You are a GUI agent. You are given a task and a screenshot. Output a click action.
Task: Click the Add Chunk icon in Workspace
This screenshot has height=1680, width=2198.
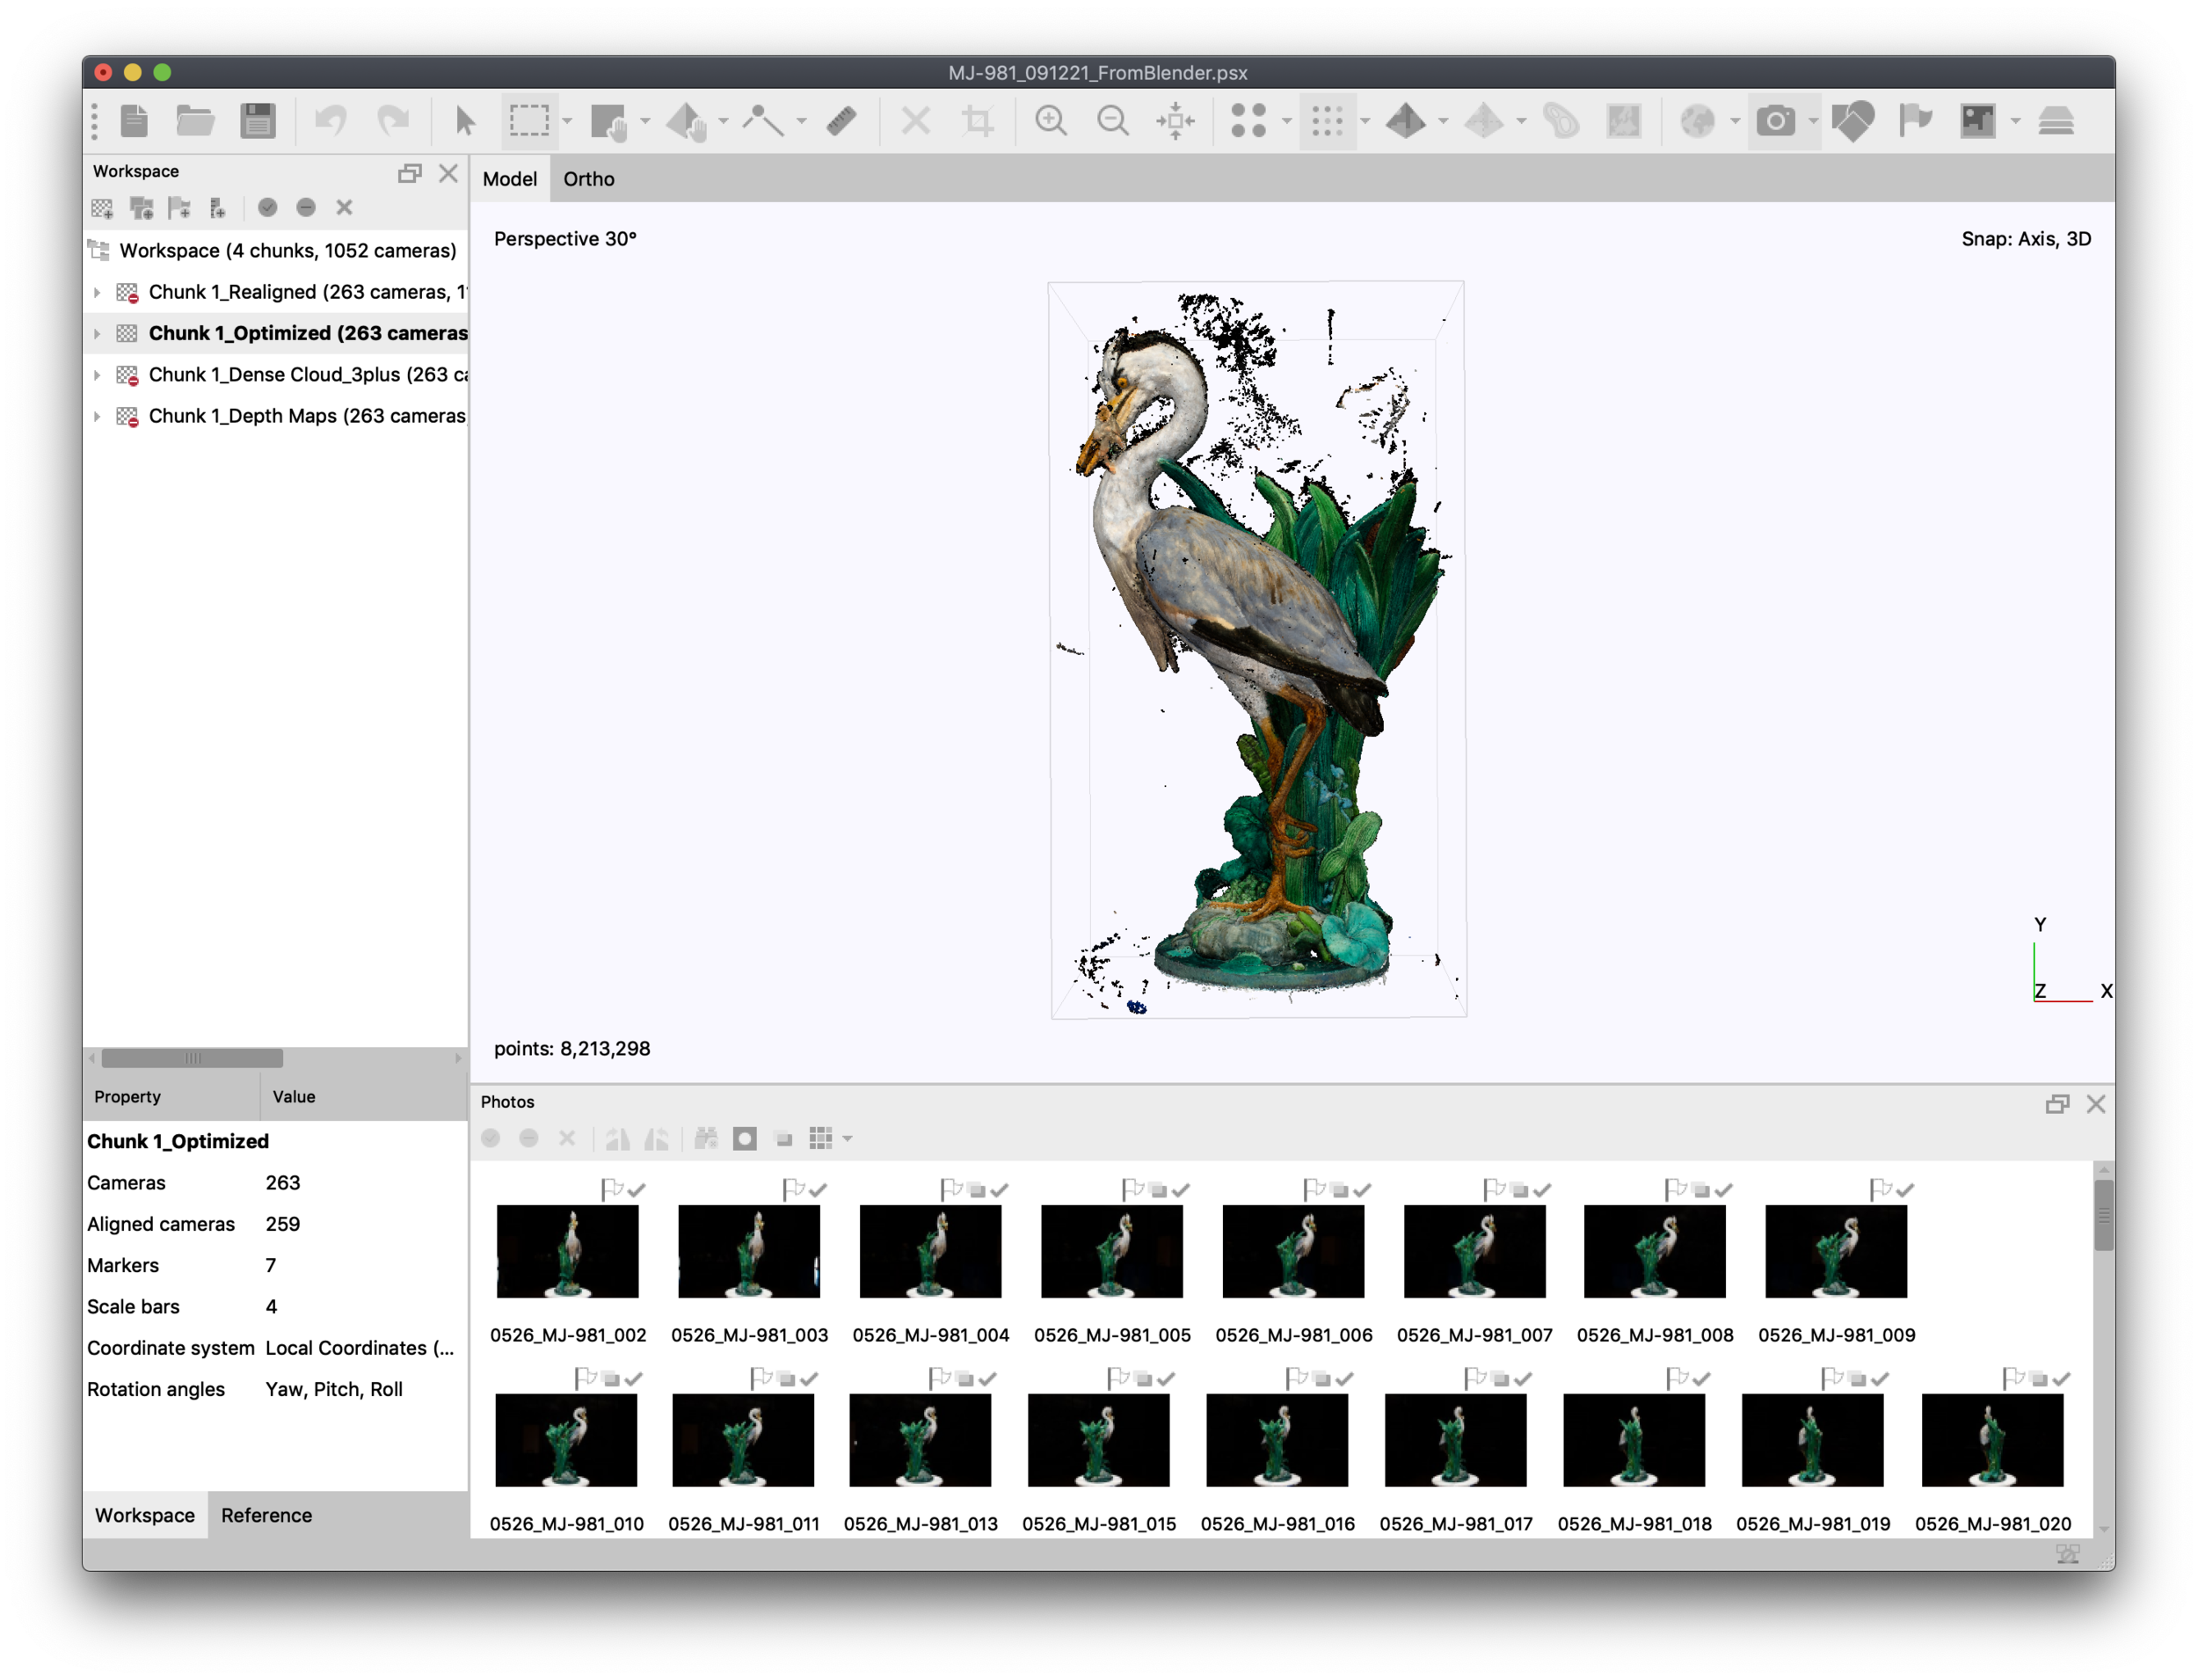point(102,208)
